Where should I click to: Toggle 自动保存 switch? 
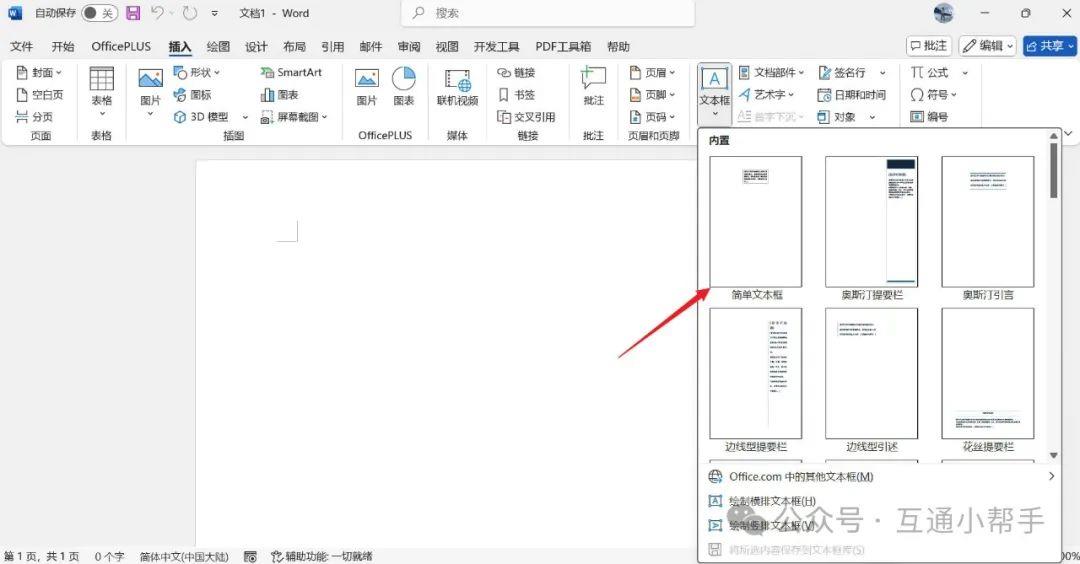tap(99, 13)
